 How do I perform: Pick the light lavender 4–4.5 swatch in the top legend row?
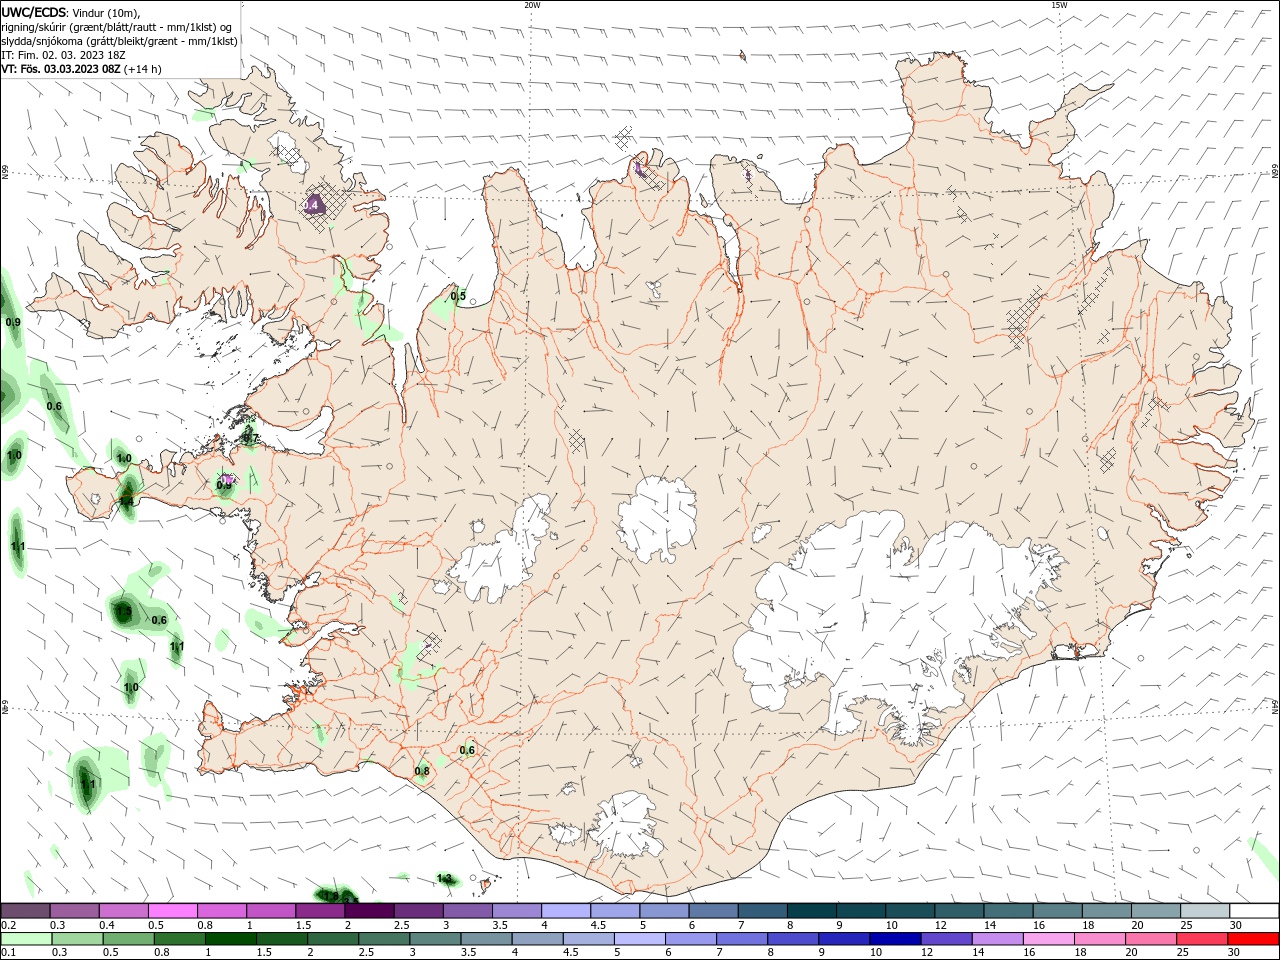coord(566,911)
